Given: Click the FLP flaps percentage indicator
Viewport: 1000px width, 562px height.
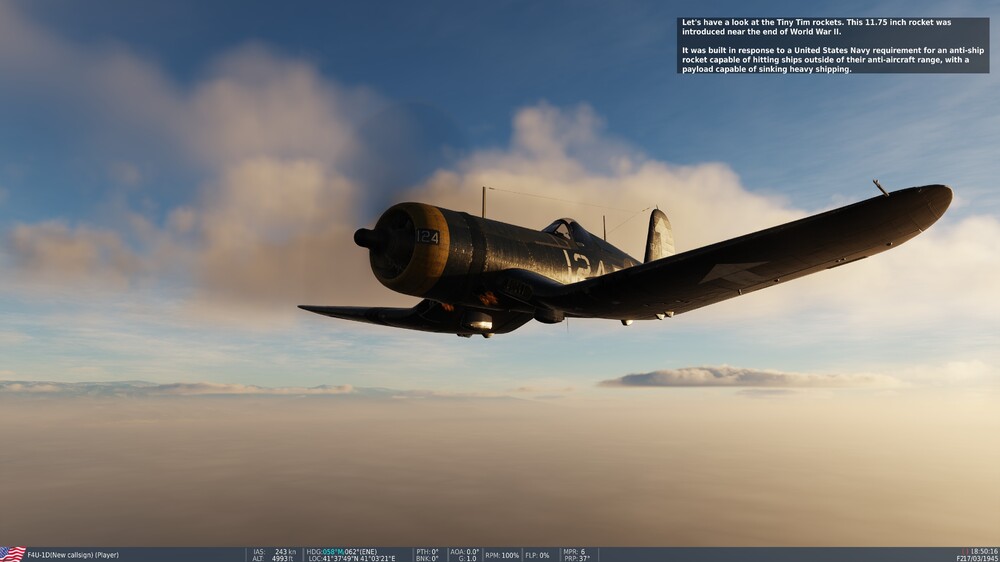Looking at the screenshot, I should (x=538, y=555).
